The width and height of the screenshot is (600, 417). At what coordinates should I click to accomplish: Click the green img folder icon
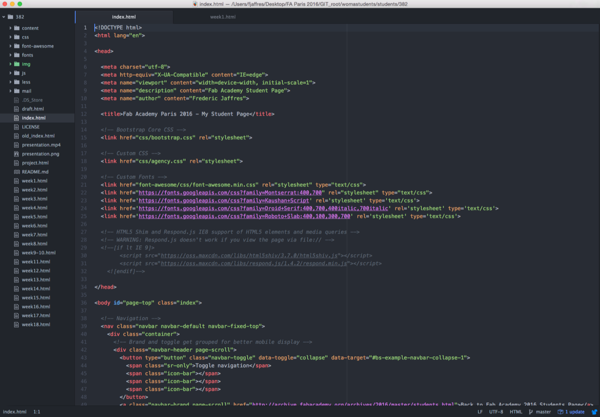(17, 64)
